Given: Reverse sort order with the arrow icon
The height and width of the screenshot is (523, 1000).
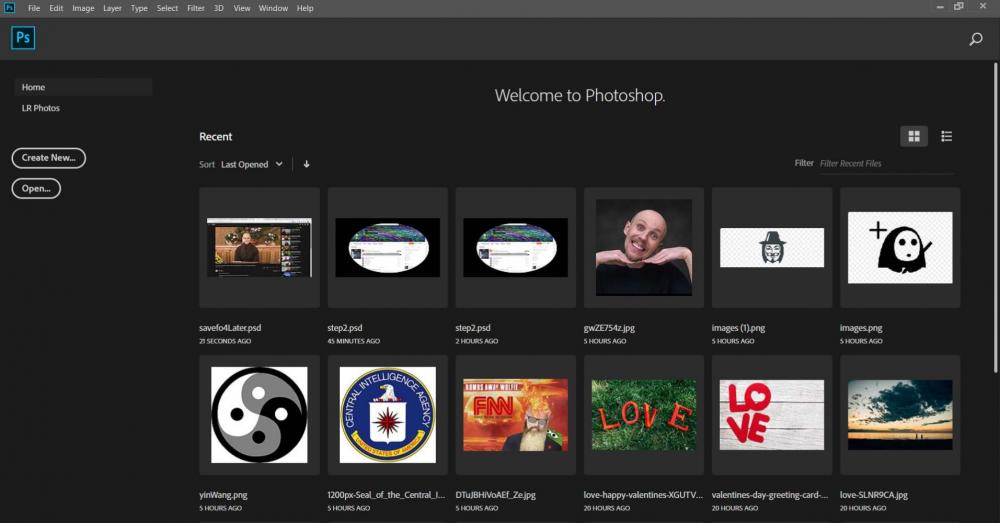Looking at the screenshot, I should [x=306, y=164].
